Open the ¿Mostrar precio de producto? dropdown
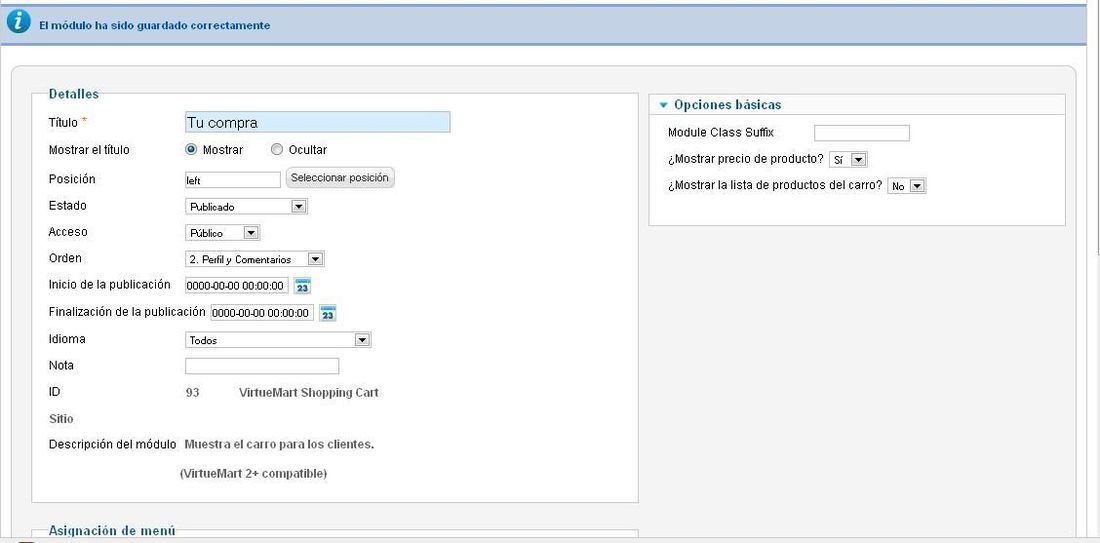The height and width of the screenshot is (543, 1100). point(848,159)
